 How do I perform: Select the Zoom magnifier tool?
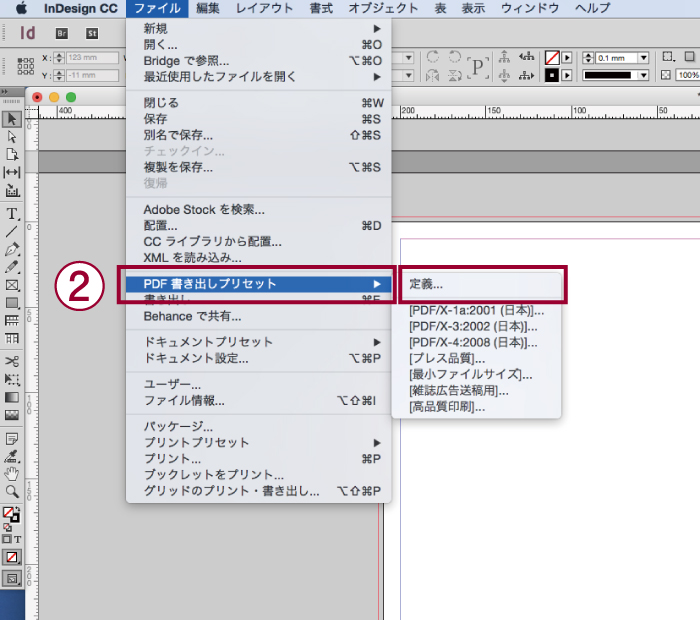point(12,491)
